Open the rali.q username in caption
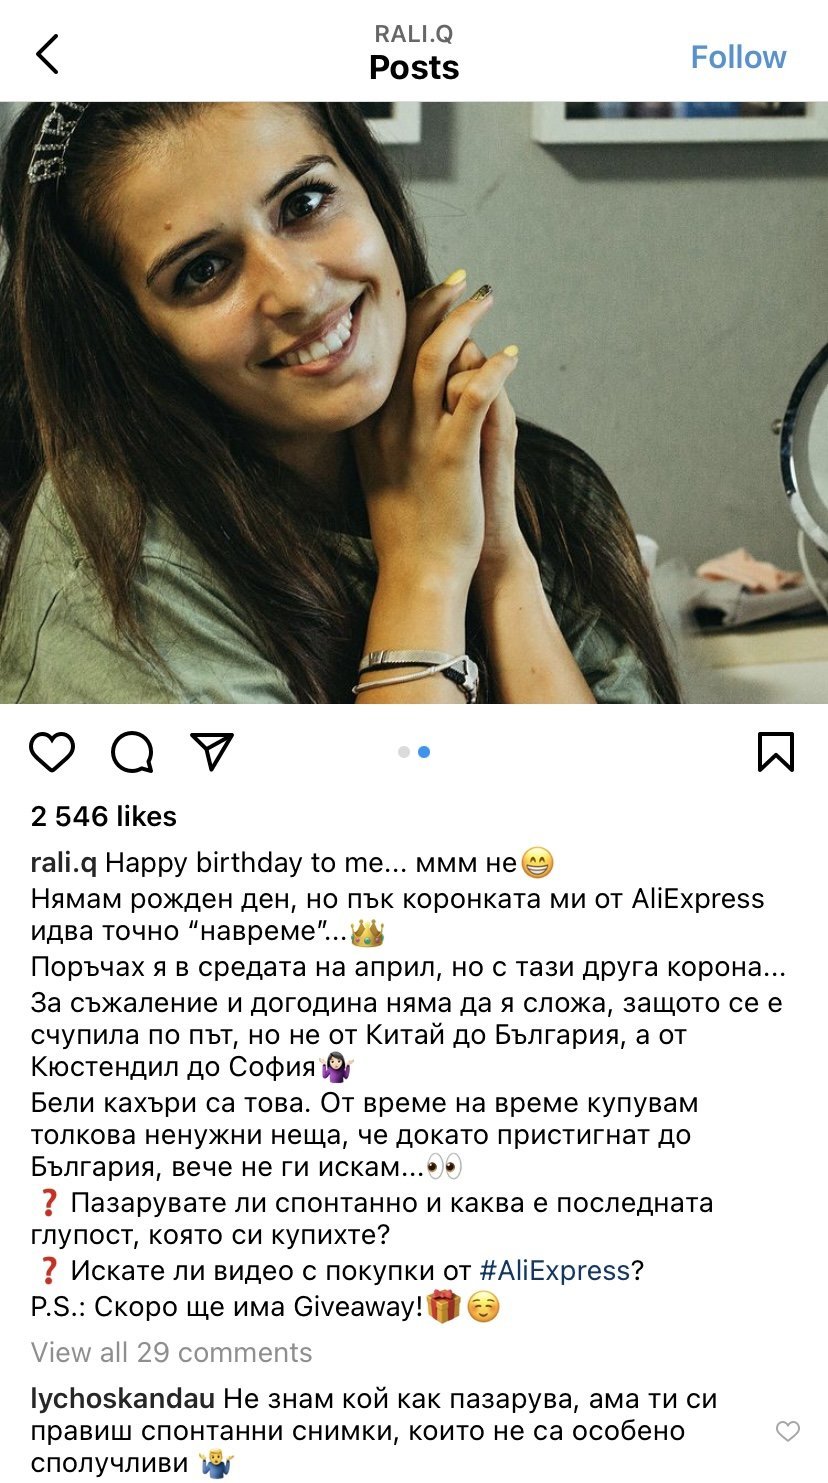This screenshot has width=828, height=1483. (x=64, y=862)
